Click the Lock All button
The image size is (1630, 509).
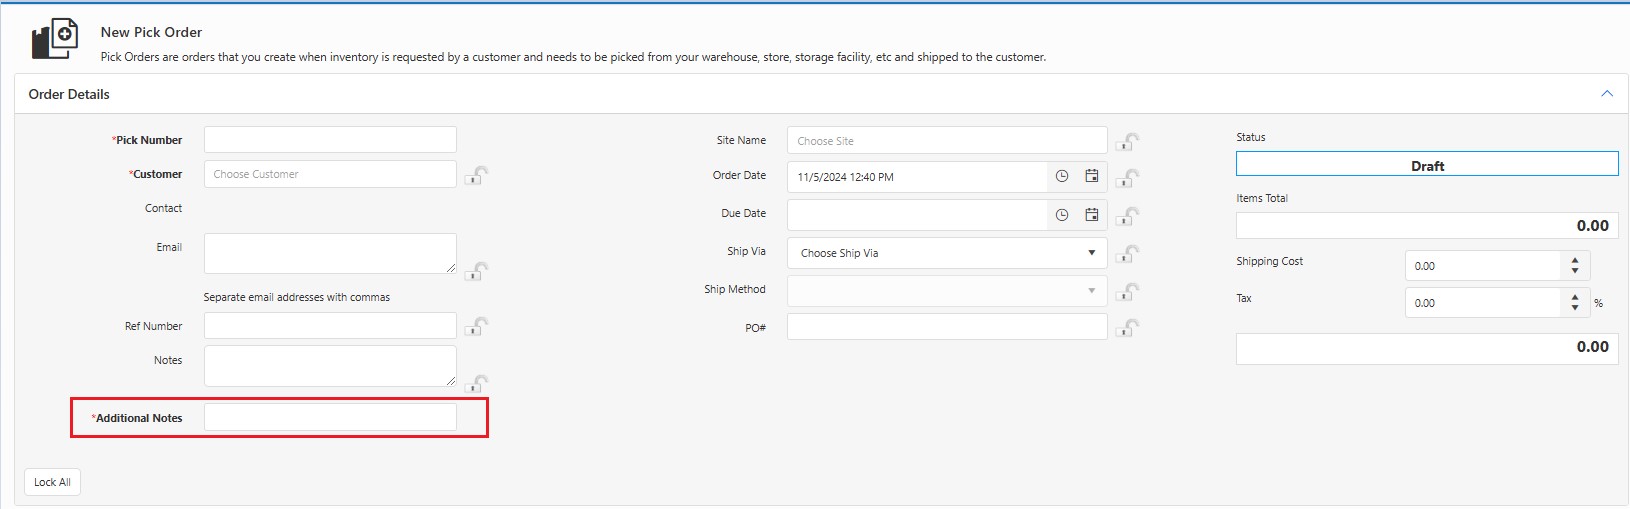52,482
